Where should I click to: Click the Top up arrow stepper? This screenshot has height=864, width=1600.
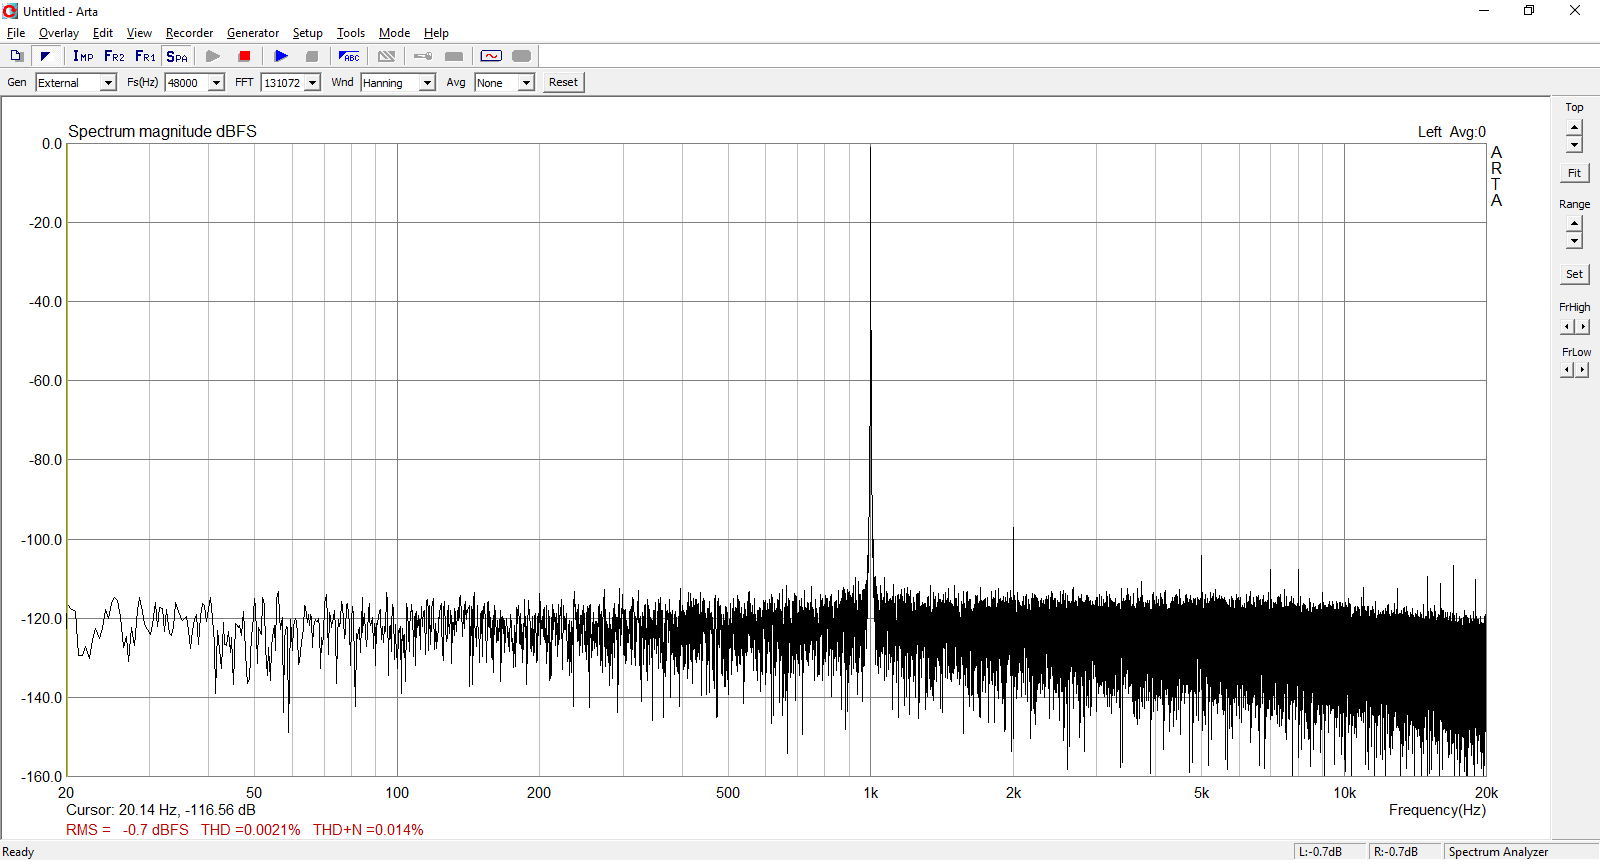[1574, 128]
